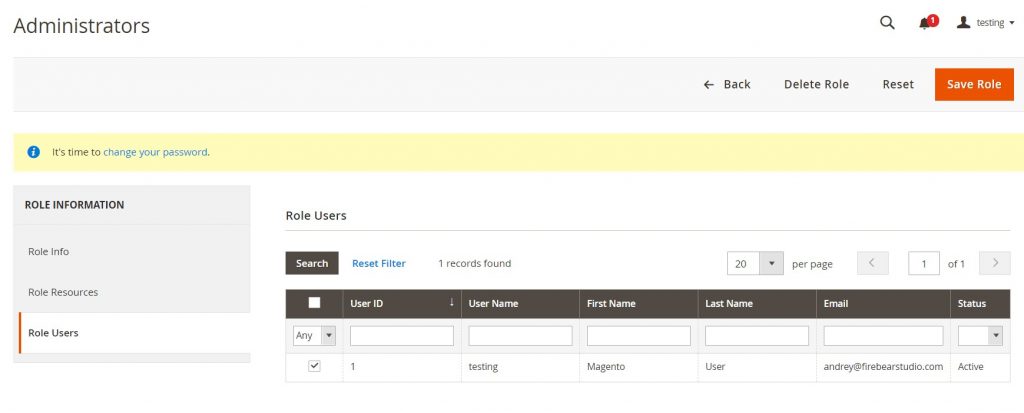Go to the next page arrow

(994, 263)
